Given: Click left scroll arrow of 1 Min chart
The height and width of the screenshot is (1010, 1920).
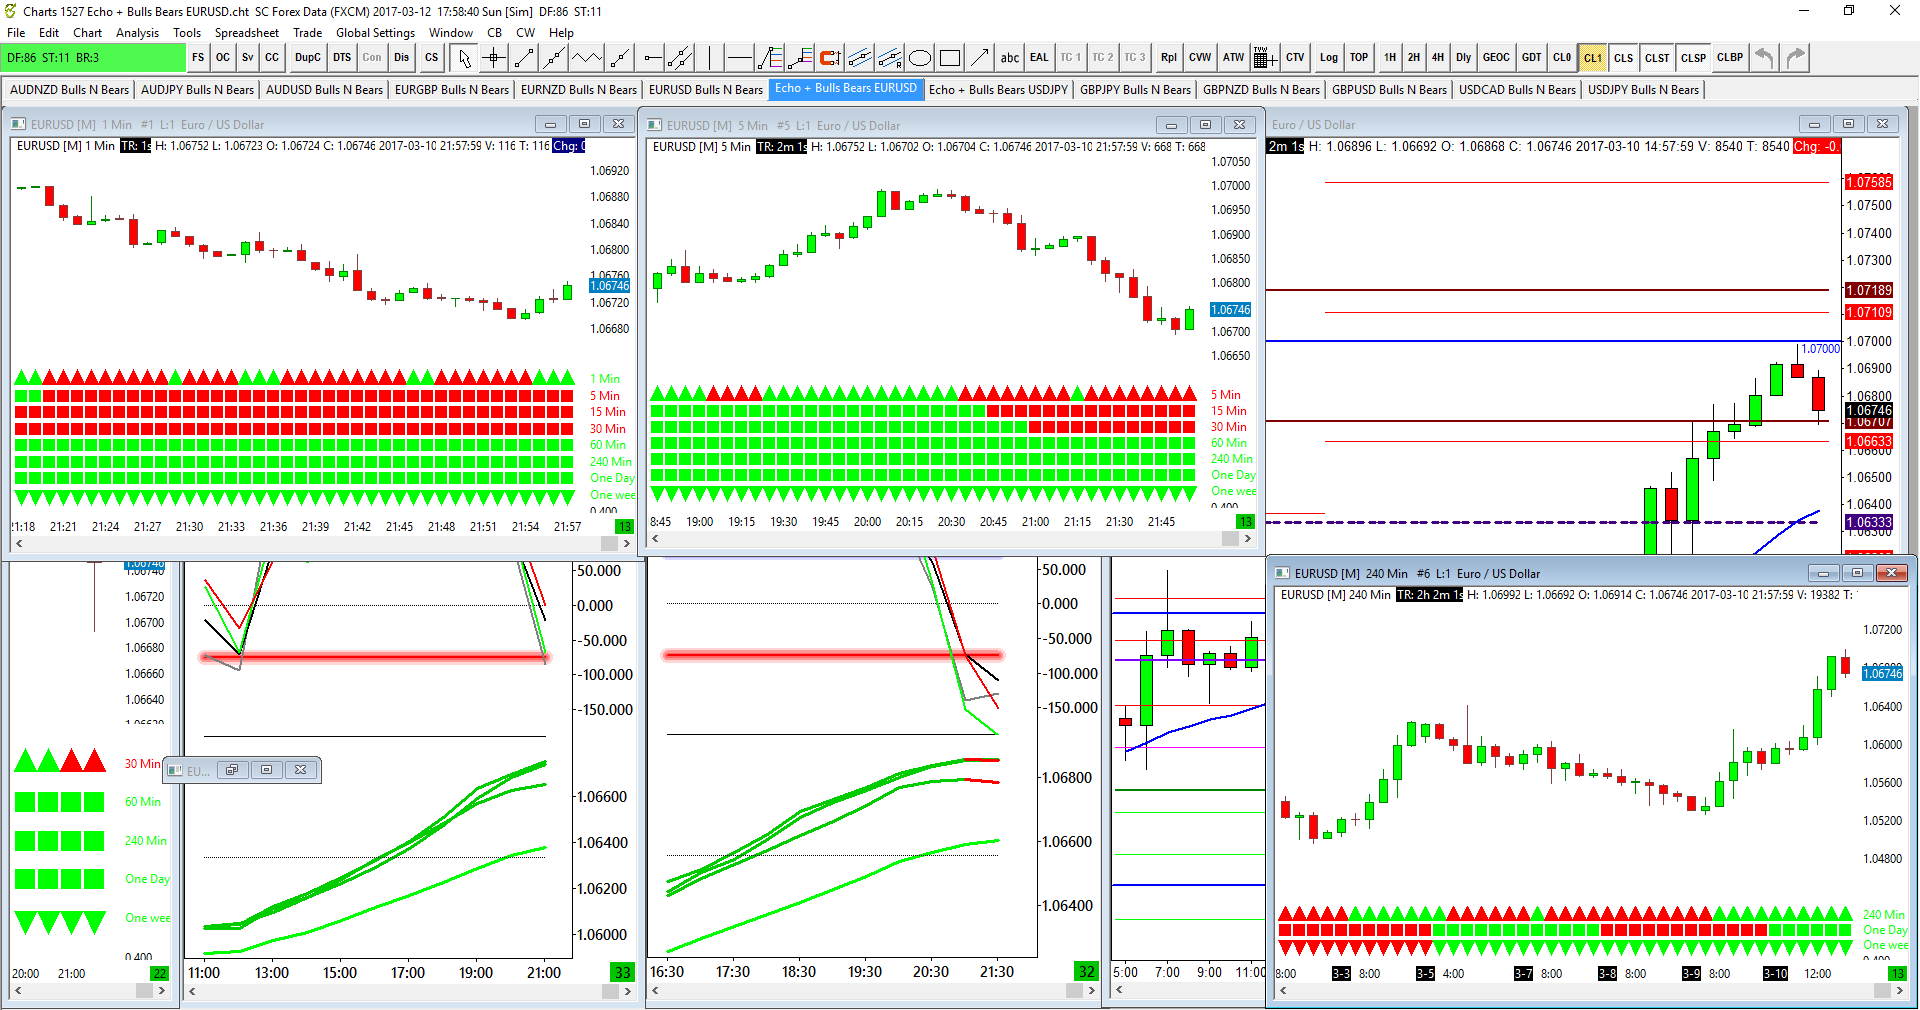Looking at the screenshot, I should click(x=17, y=543).
